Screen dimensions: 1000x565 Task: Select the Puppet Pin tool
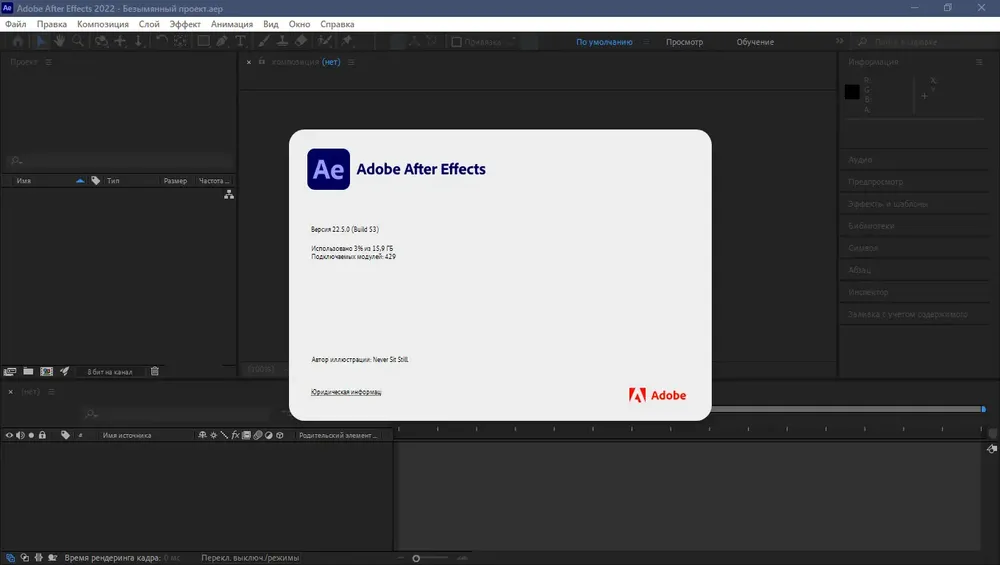coord(346,41)
